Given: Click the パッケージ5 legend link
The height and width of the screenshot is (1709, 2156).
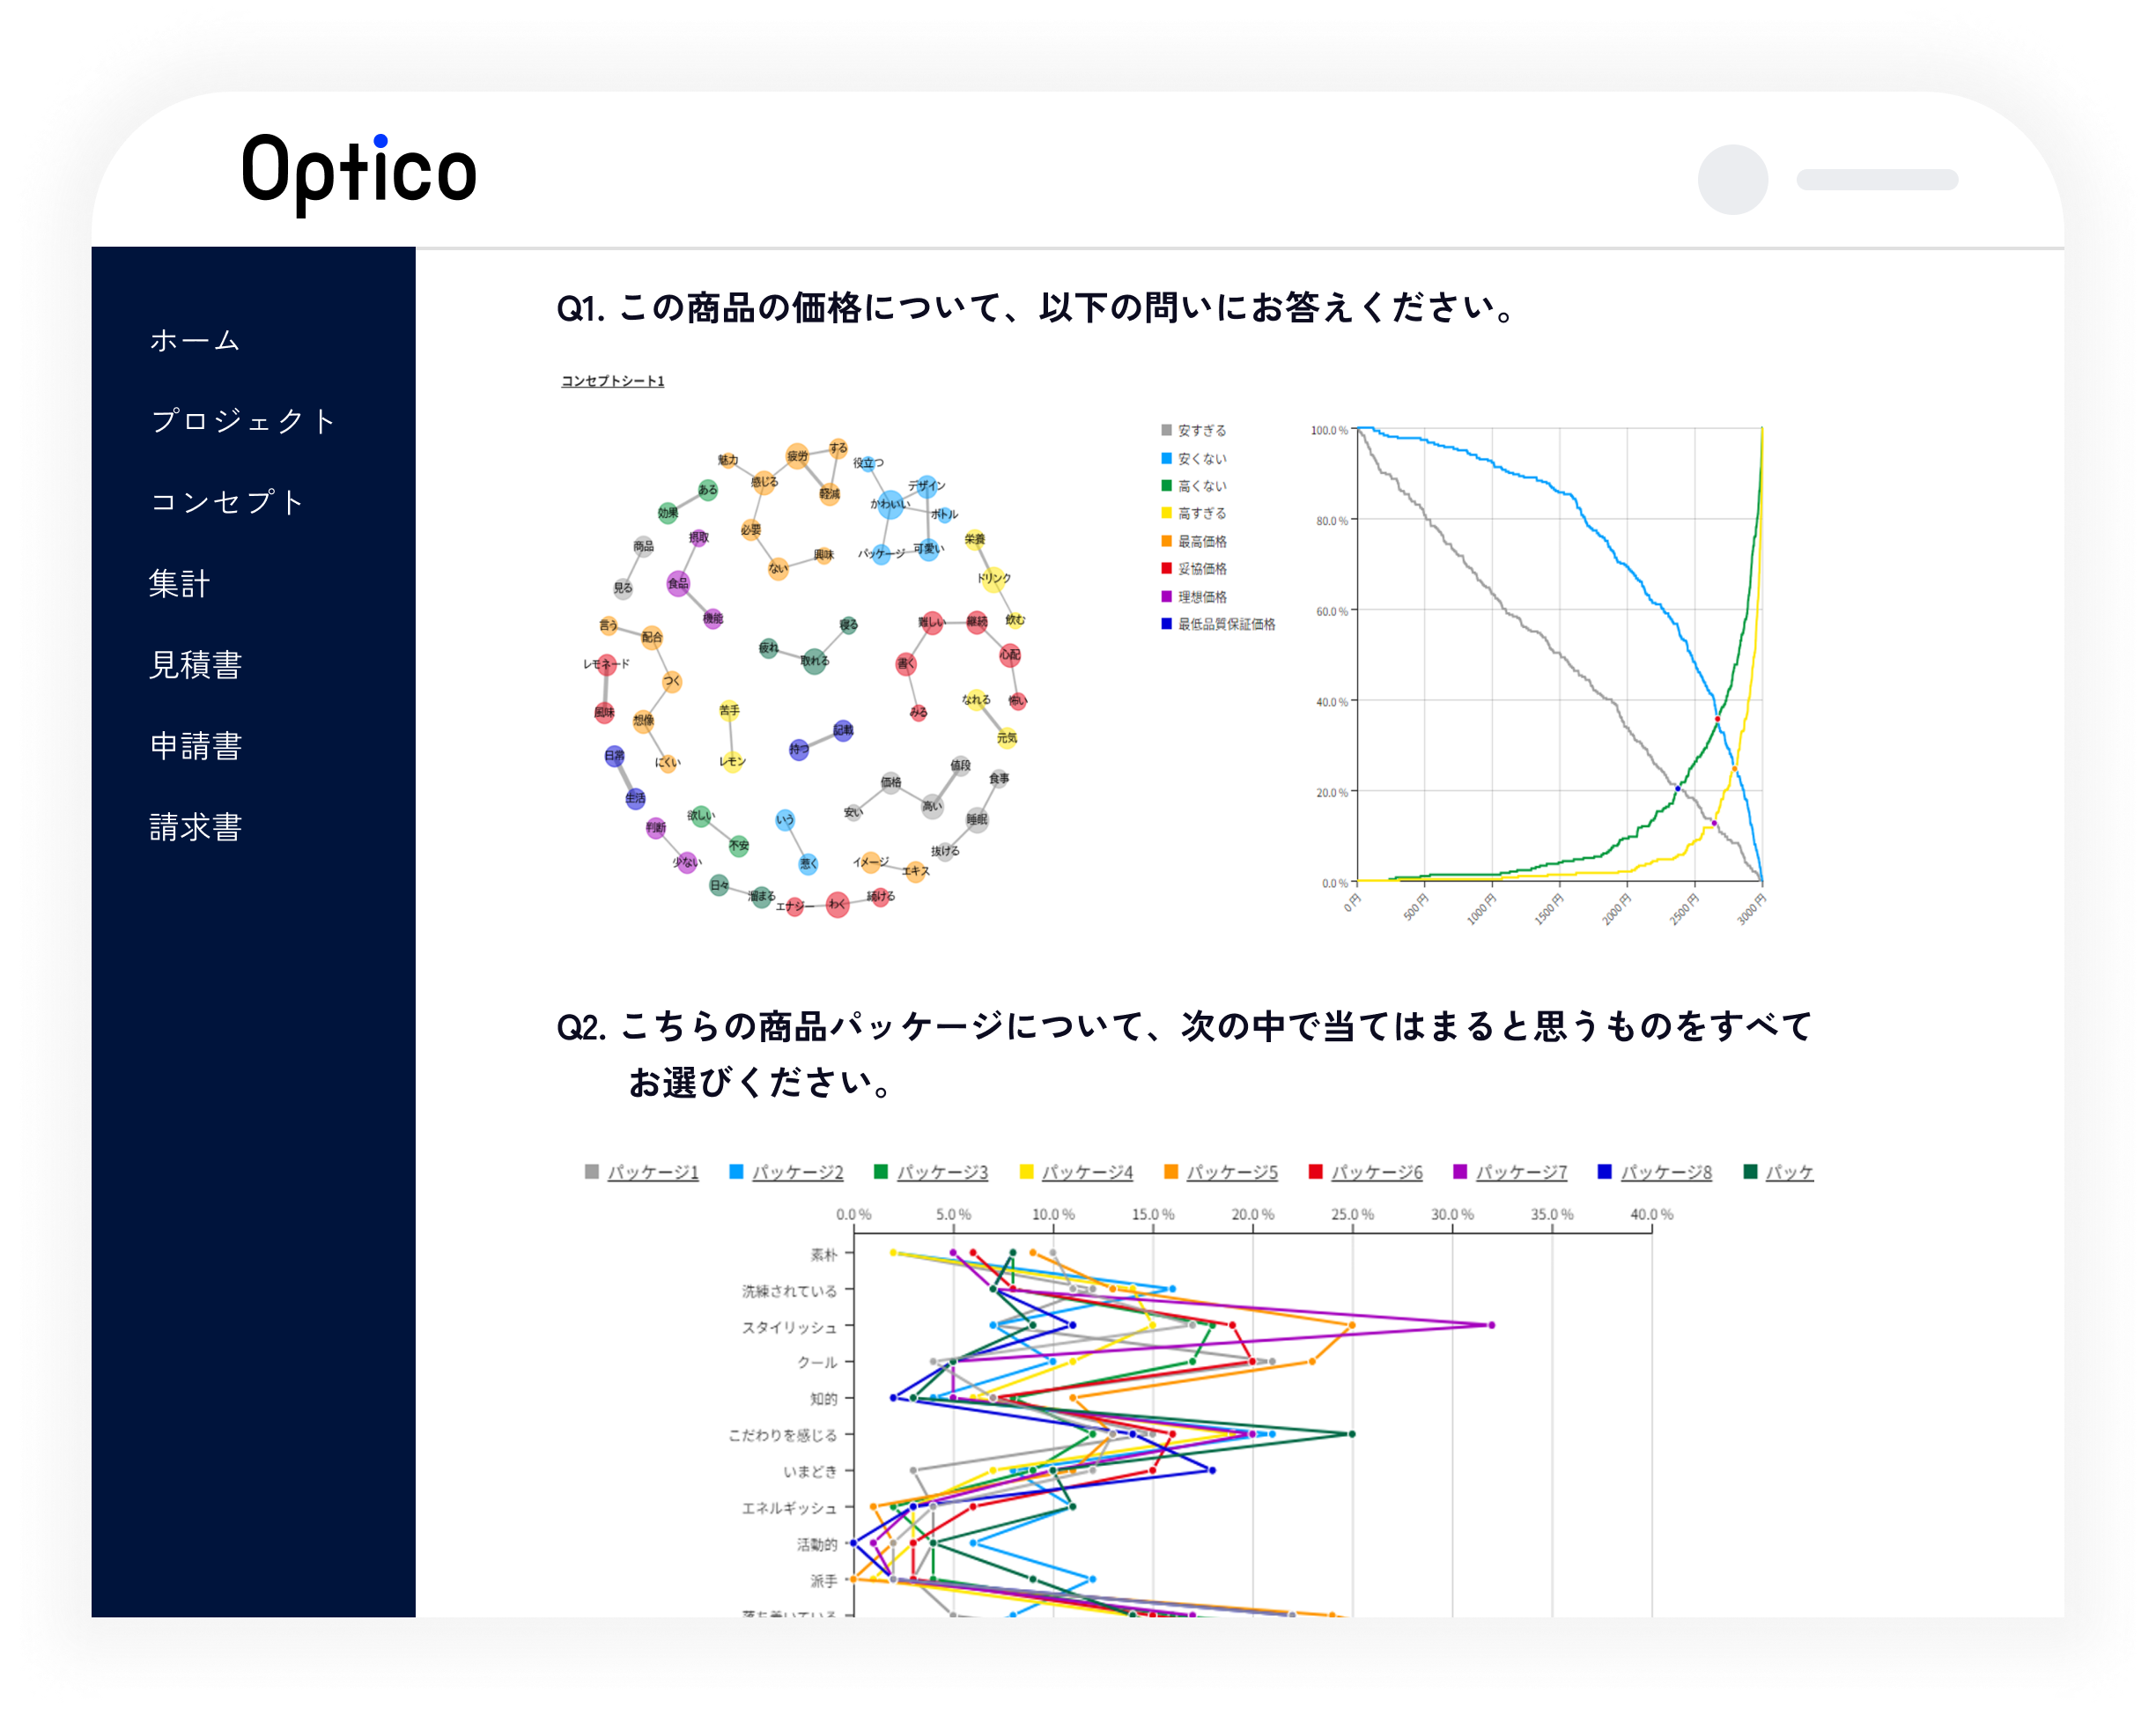Looking at the screenshot, I should point(1232,1172).
